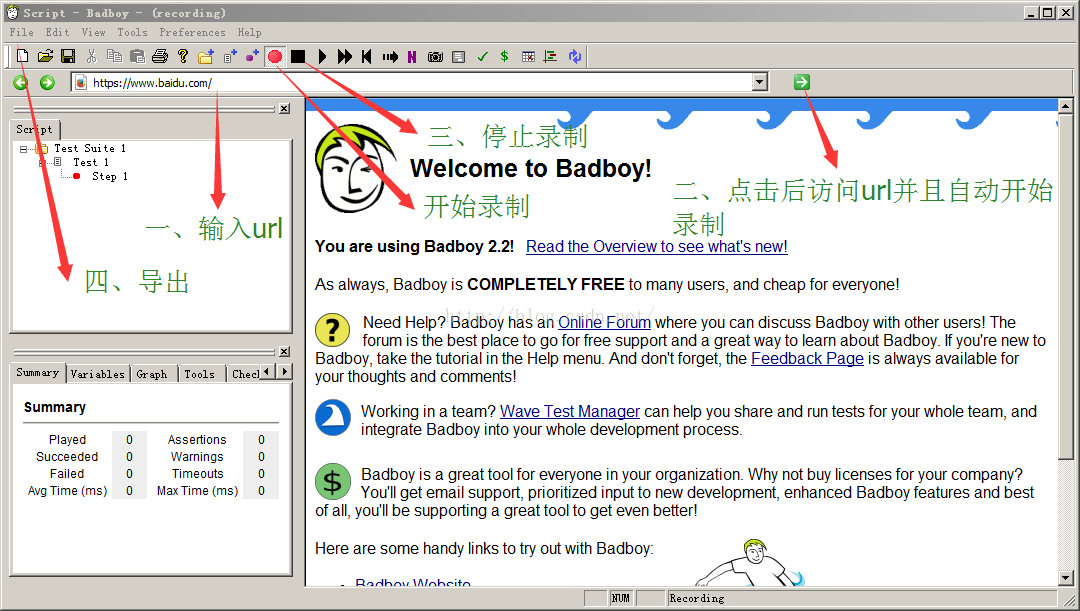The width and height of the screenshot is (1080, 611).
Task: Save the current script
Action: 68,56
